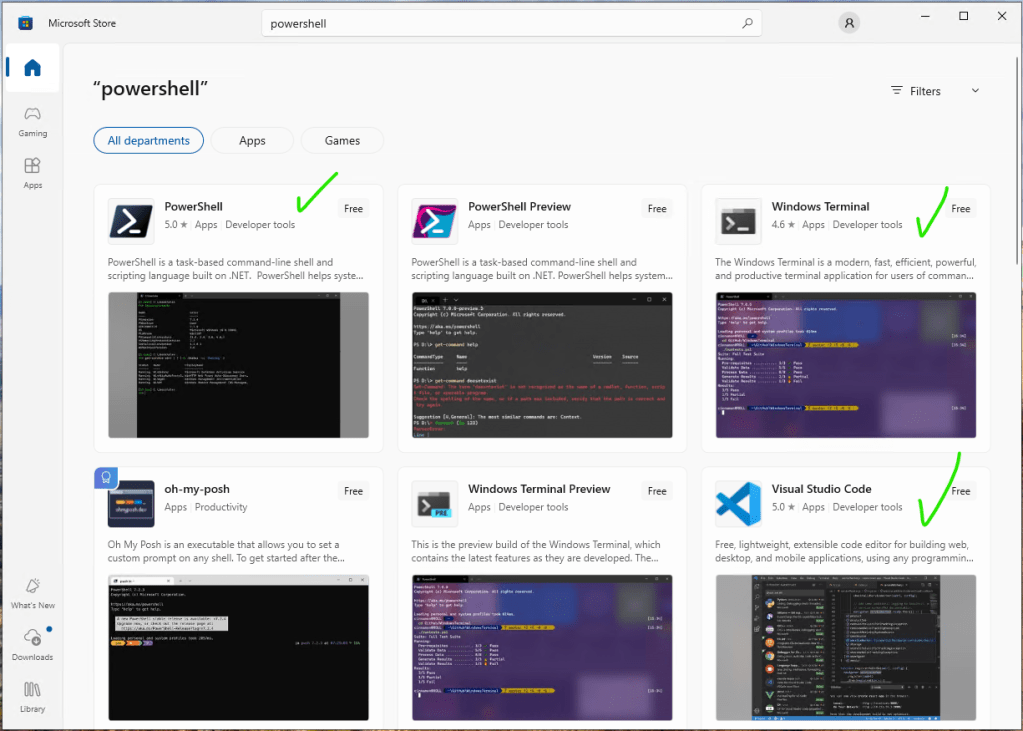This screenshot has width=1023, height=731.
Task: Open What's New in sidebar
Action: pyautogui.click(x=32, y=593)
